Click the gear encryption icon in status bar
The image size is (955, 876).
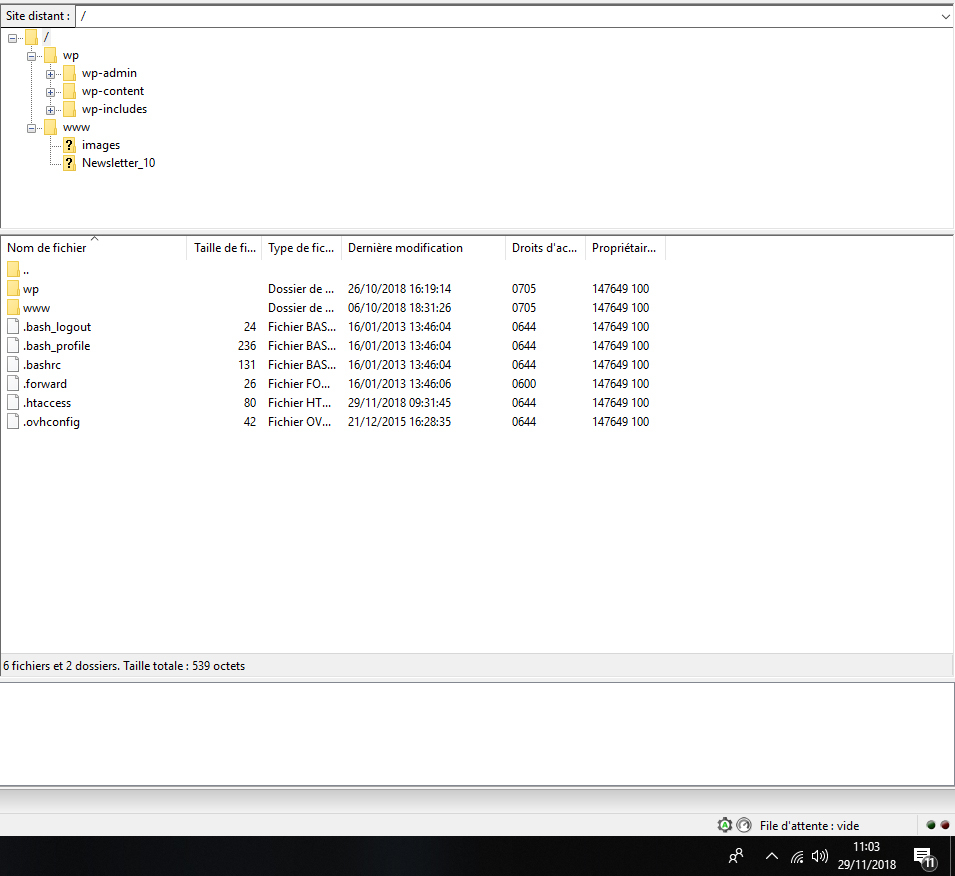click(x=725, y=825)
